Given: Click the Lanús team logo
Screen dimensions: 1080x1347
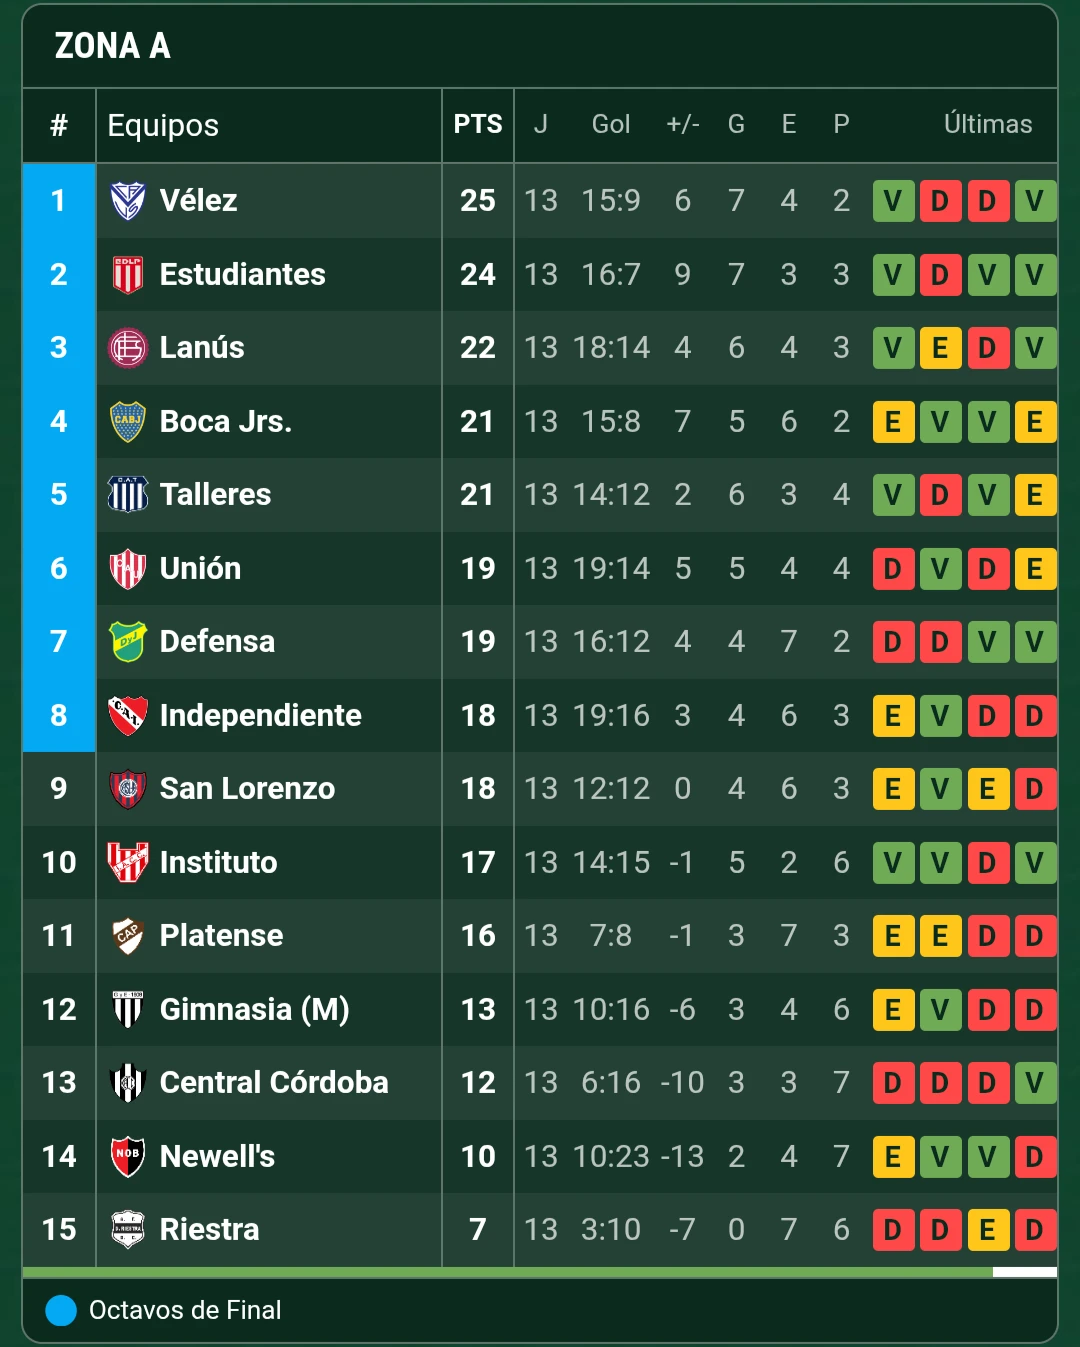Looking at the screenshot, I should [128, 348].
